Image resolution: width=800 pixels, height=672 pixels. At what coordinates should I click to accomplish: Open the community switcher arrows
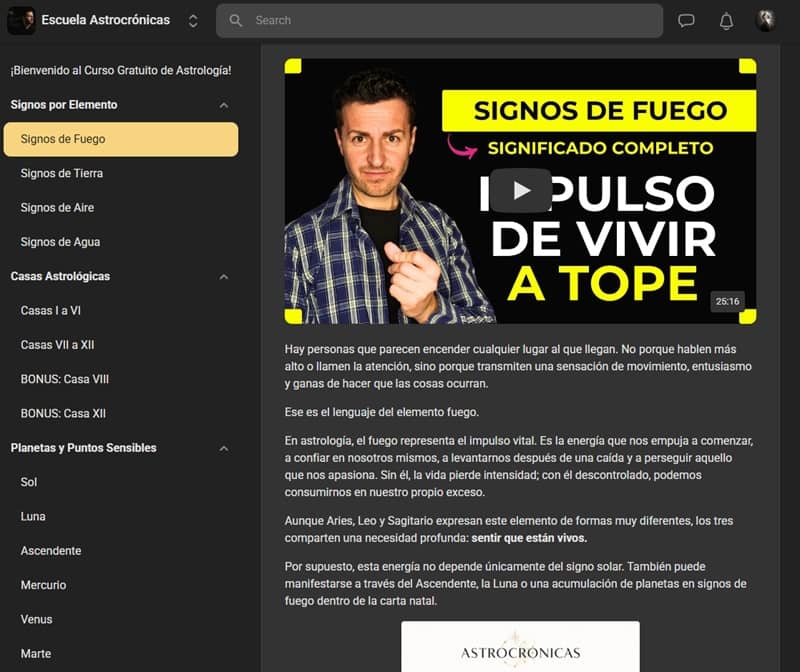point(193,21)
